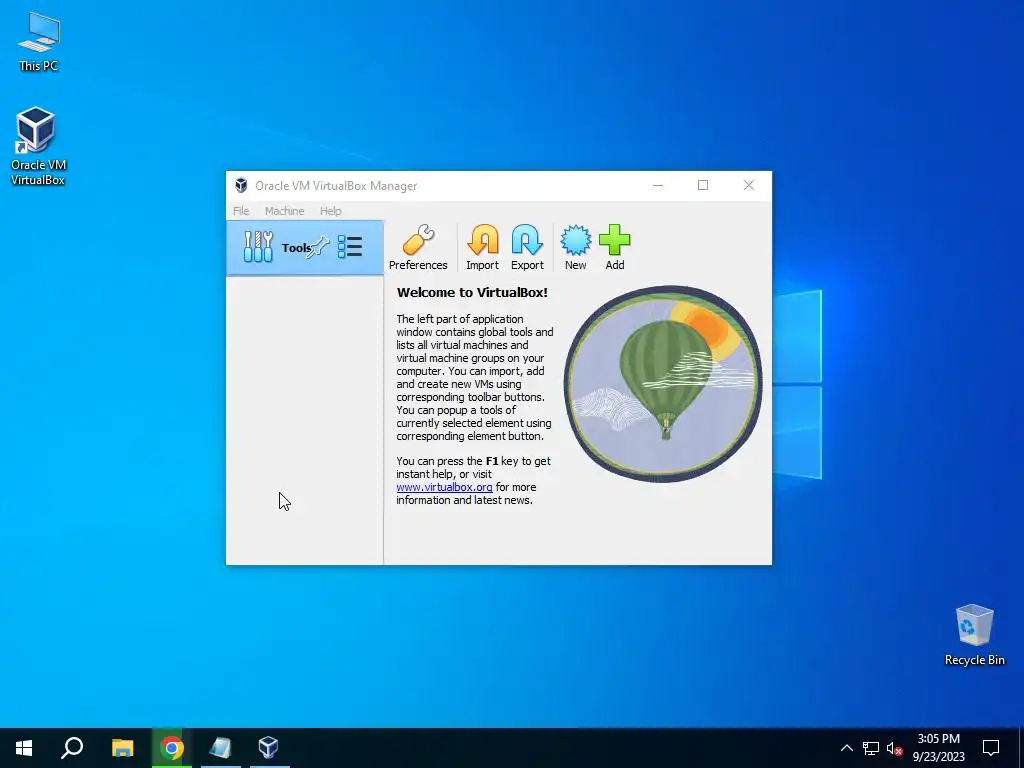
Task: Open the notification center
Action: pos(991,748)
